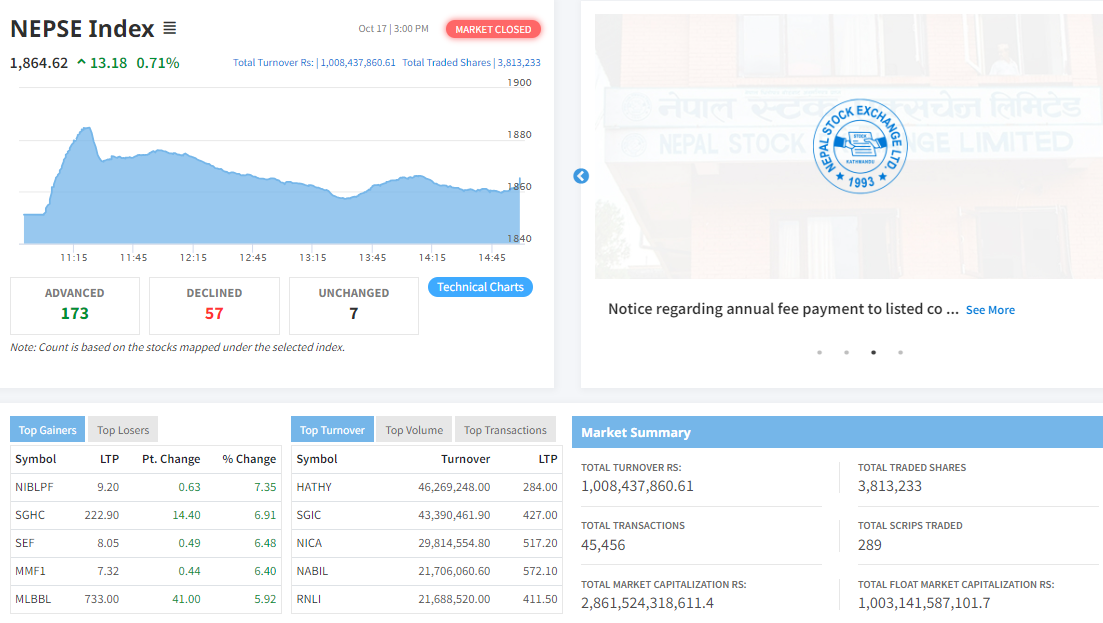The height and width of the screenshot is (623, 1103).
Task: Go to previous slide with left arrow
Action: click(x=581, y=176)
